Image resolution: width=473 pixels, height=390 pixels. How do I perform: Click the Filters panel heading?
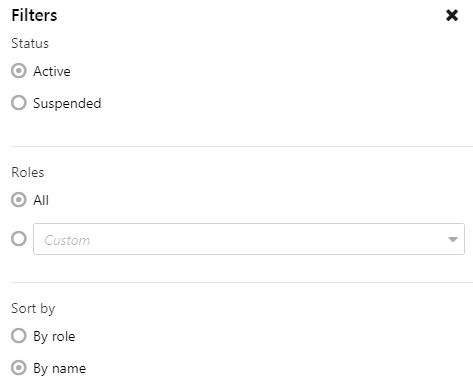[x=34, y=15]
